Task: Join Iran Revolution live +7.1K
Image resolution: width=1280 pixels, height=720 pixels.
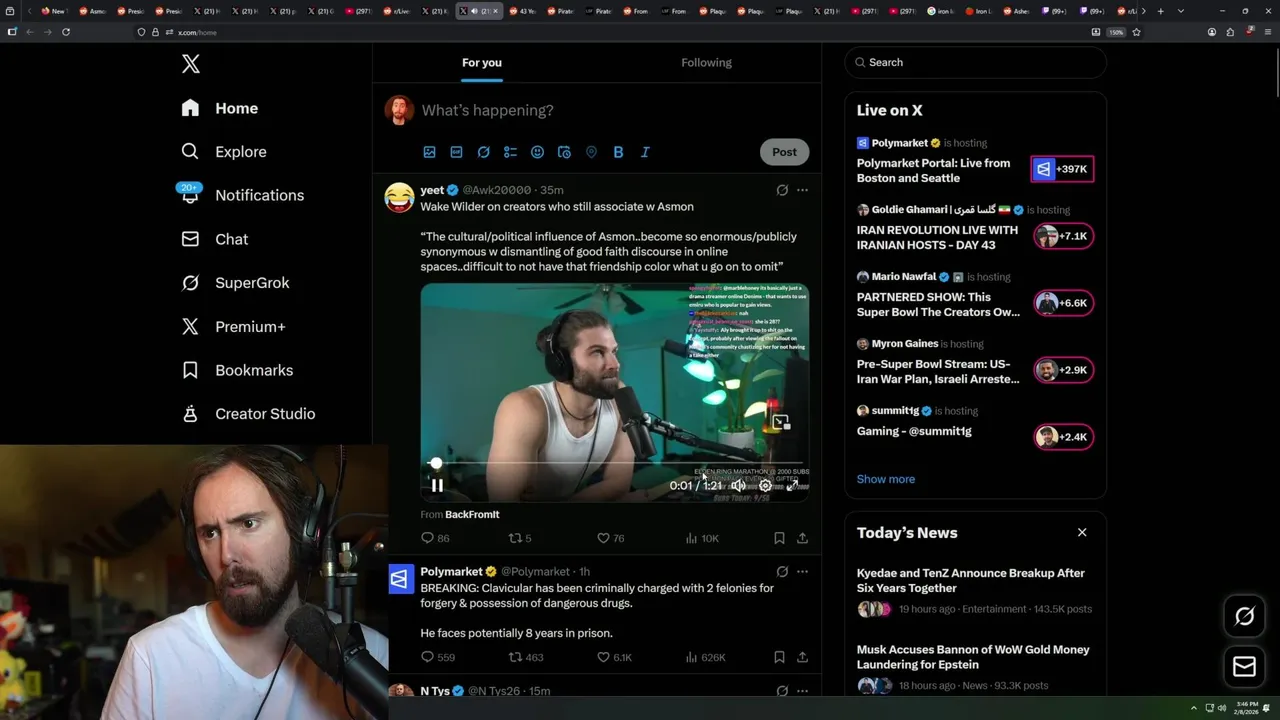Action: (1064, 236)
